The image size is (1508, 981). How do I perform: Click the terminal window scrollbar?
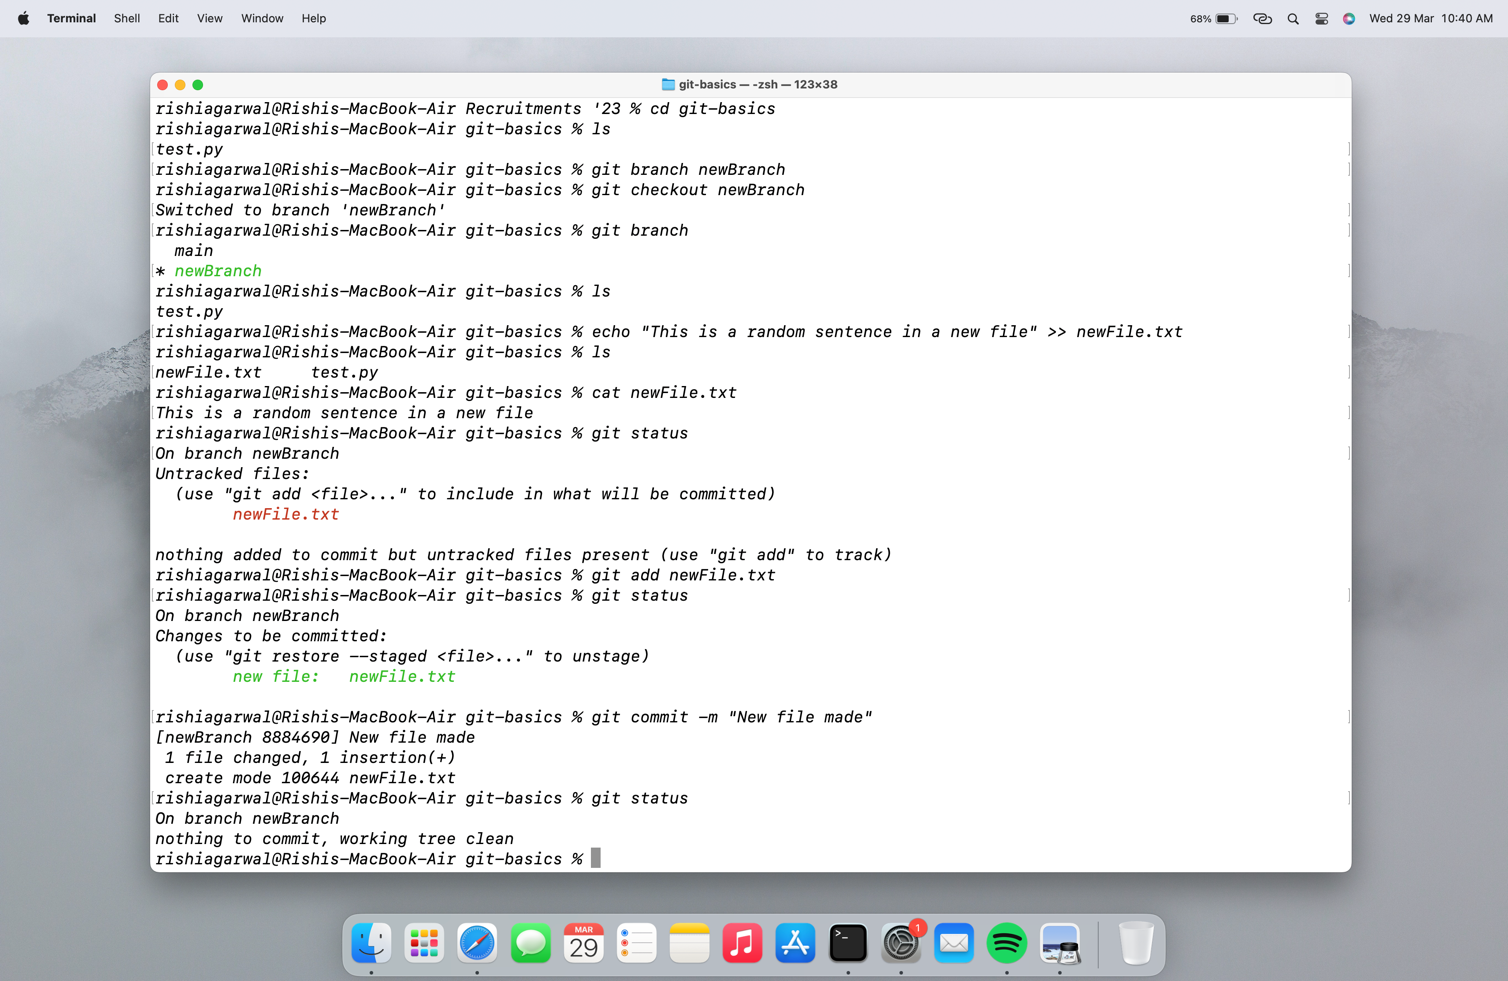click(1347, 400)
